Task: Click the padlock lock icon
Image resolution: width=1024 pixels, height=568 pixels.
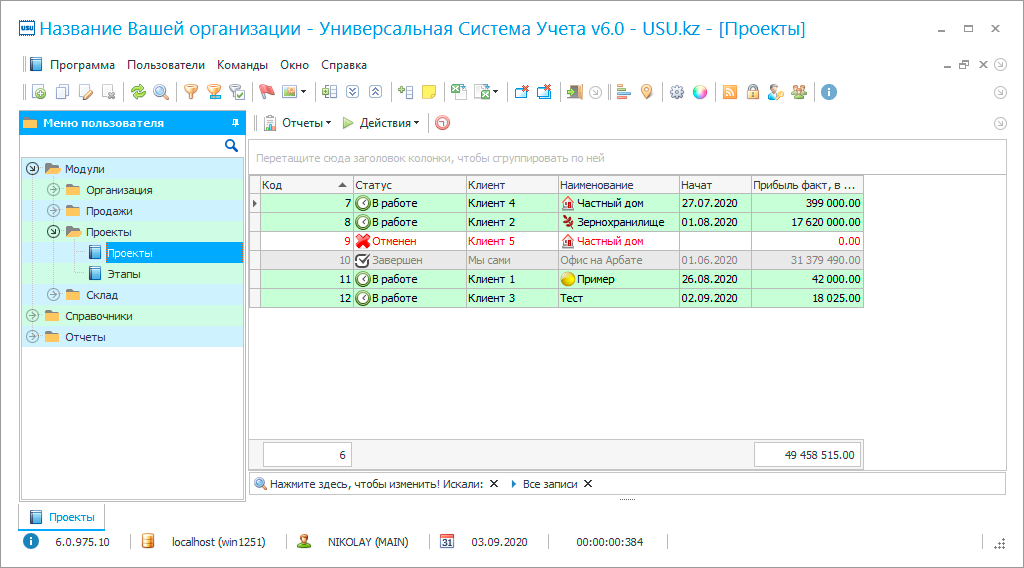Action: [753, 92]
